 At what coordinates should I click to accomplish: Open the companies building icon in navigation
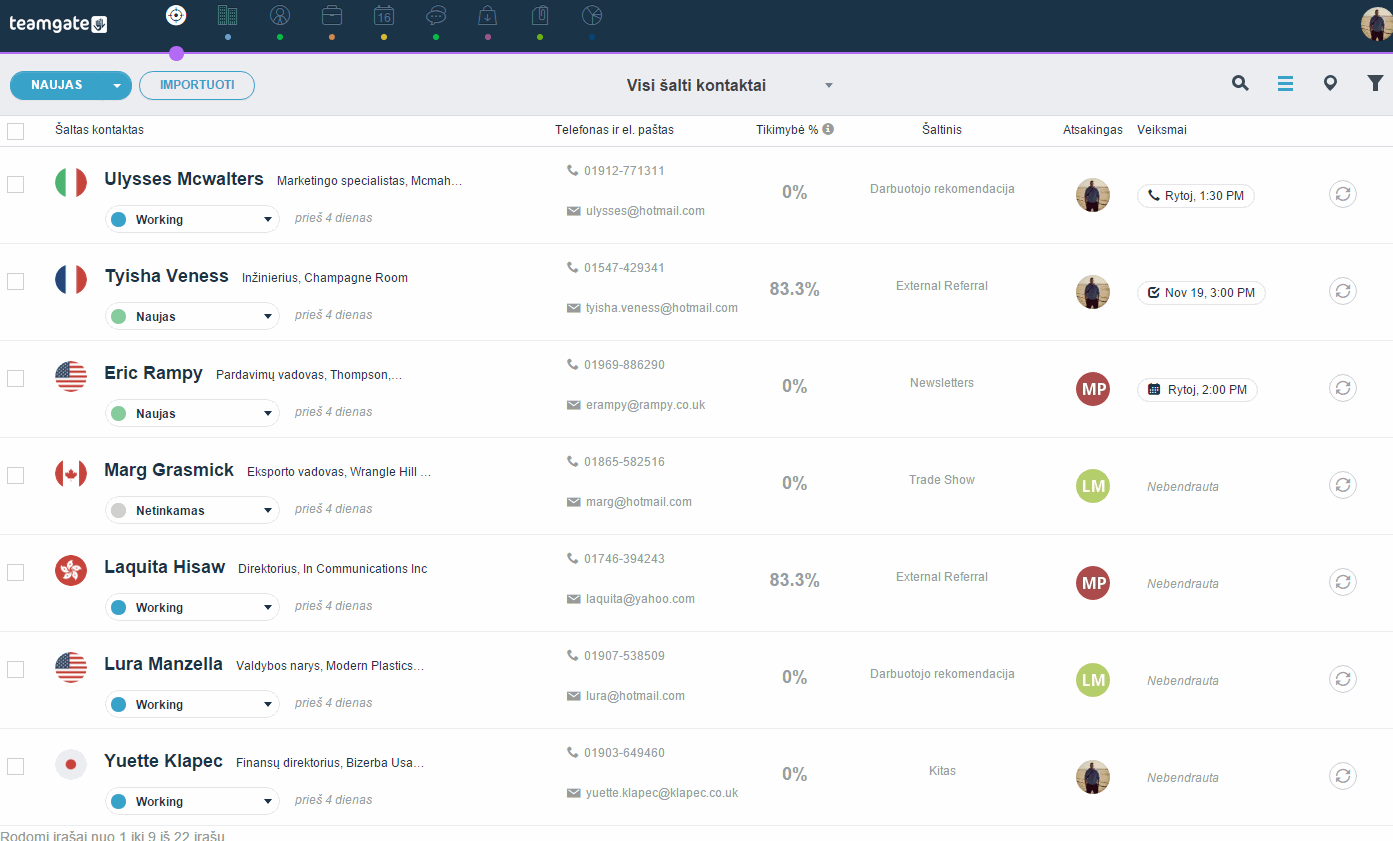(228, 15)
